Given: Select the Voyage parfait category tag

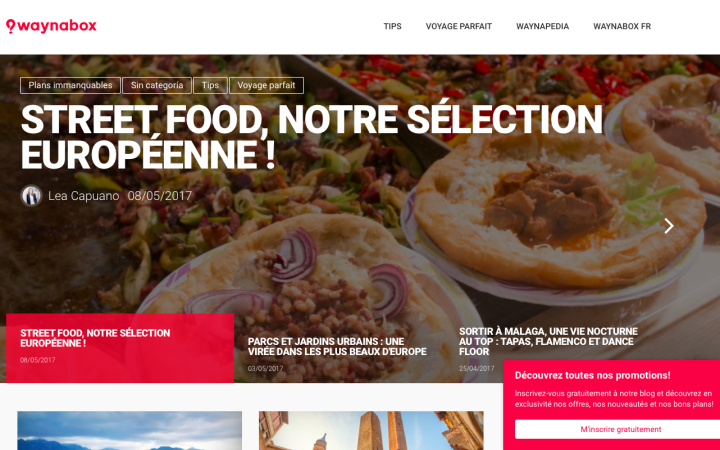Looking at the screenshot, I should (266, 85).
